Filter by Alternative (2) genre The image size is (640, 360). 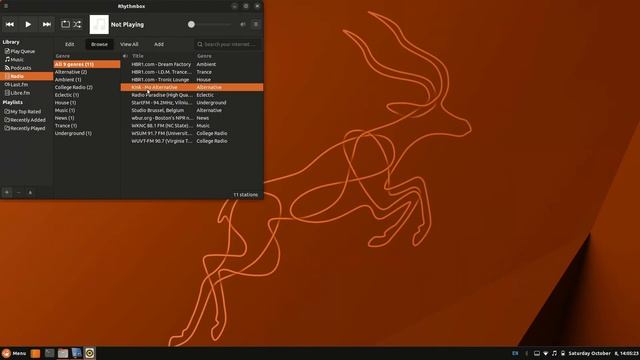click(x=87, y=72)
